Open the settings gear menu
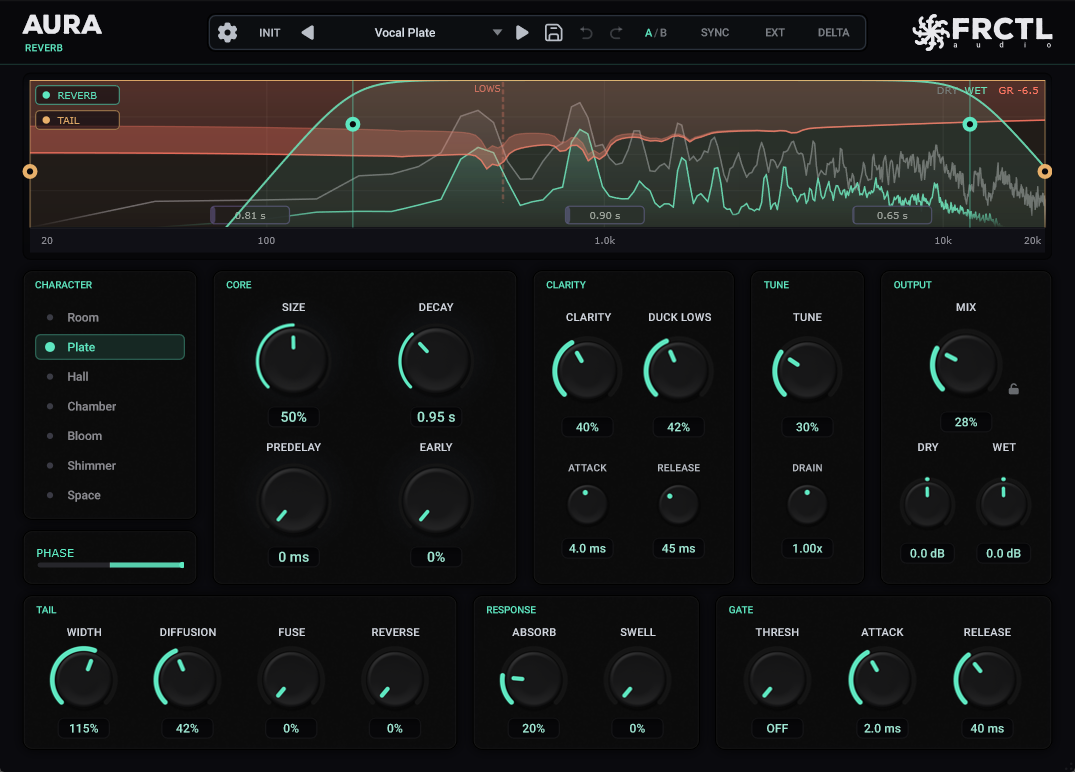This screenshot has width=1075, height=772. [227, 32]
